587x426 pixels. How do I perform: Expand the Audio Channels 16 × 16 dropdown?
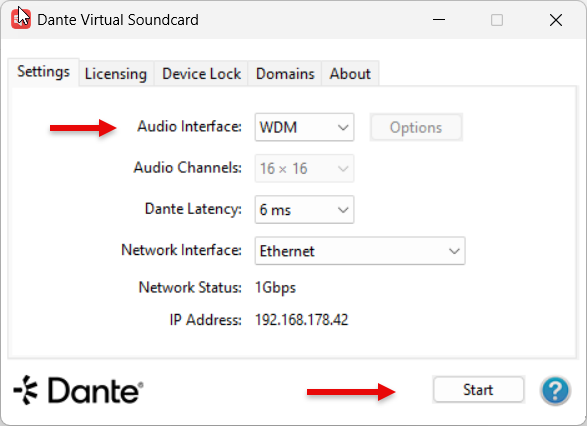(x=304, y=168)
